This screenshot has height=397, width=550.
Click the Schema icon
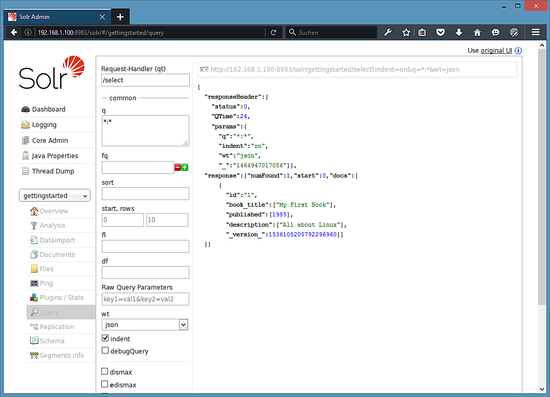pos(34,341)
